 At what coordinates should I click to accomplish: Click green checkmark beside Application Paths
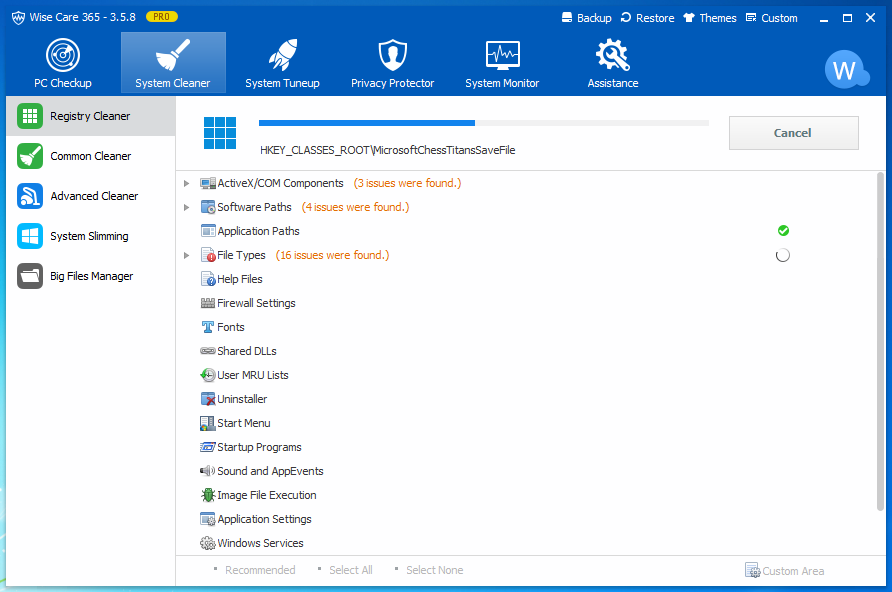[x=783, y=230]
